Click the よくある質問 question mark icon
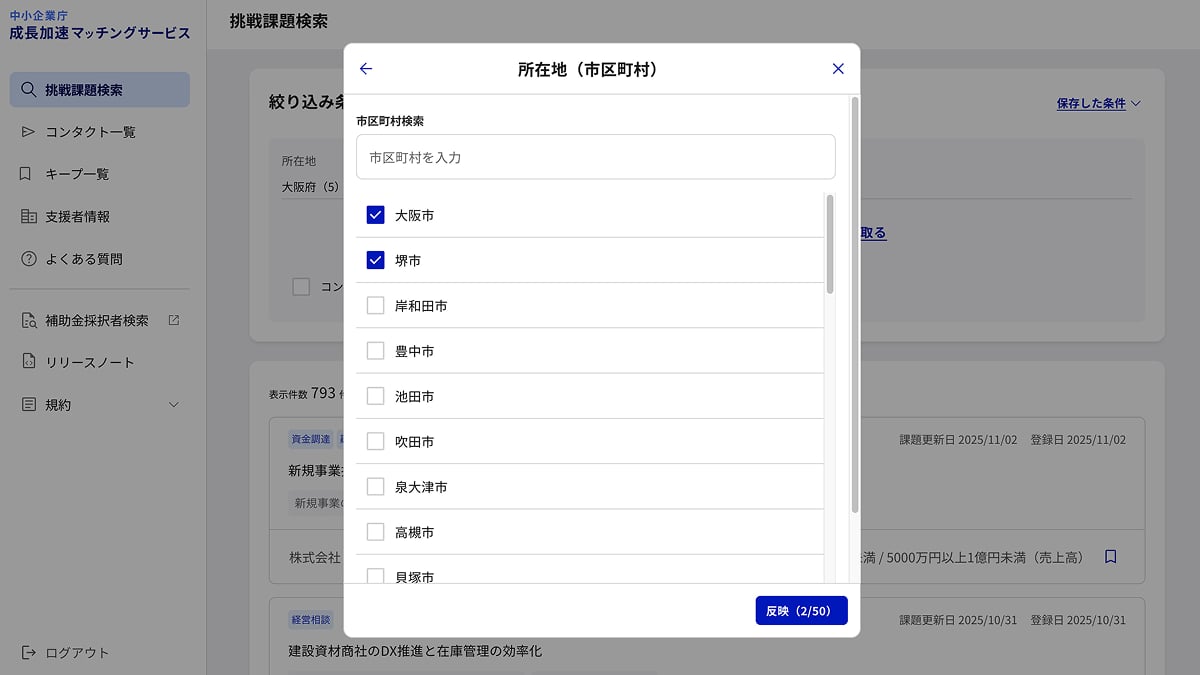This screenshot has width=1200, height=675. [x=28, y=258]
